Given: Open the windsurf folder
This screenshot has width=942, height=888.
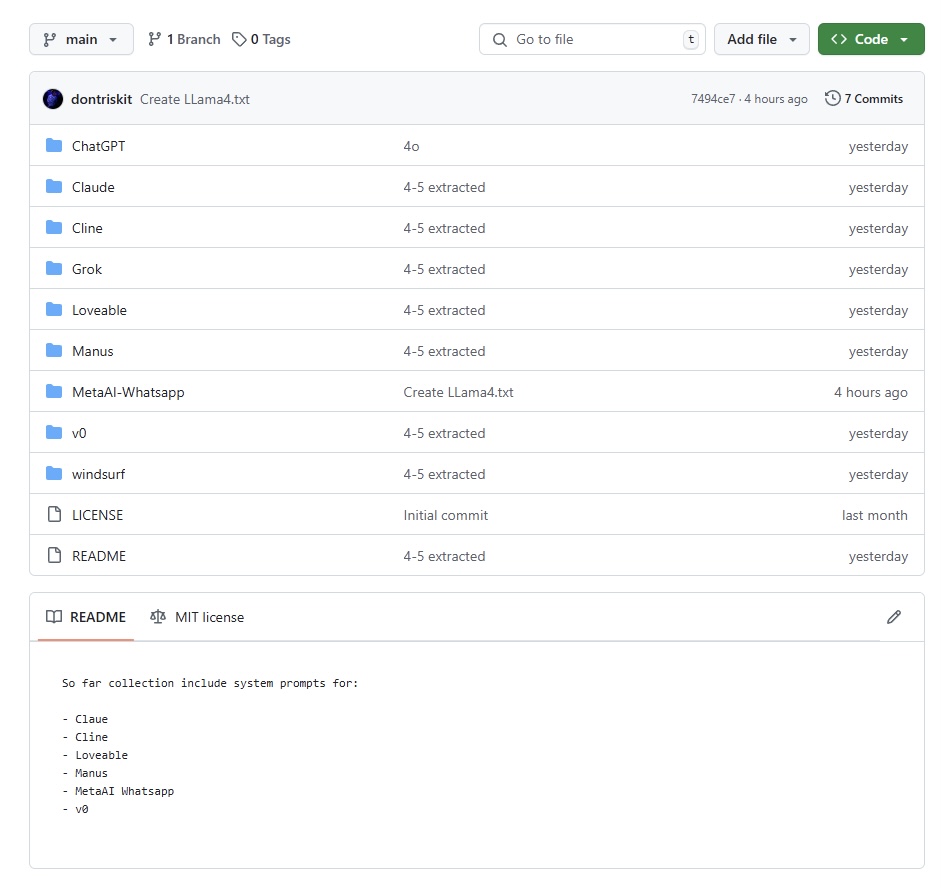Looking at the screenshot, I should click(99, 474).
